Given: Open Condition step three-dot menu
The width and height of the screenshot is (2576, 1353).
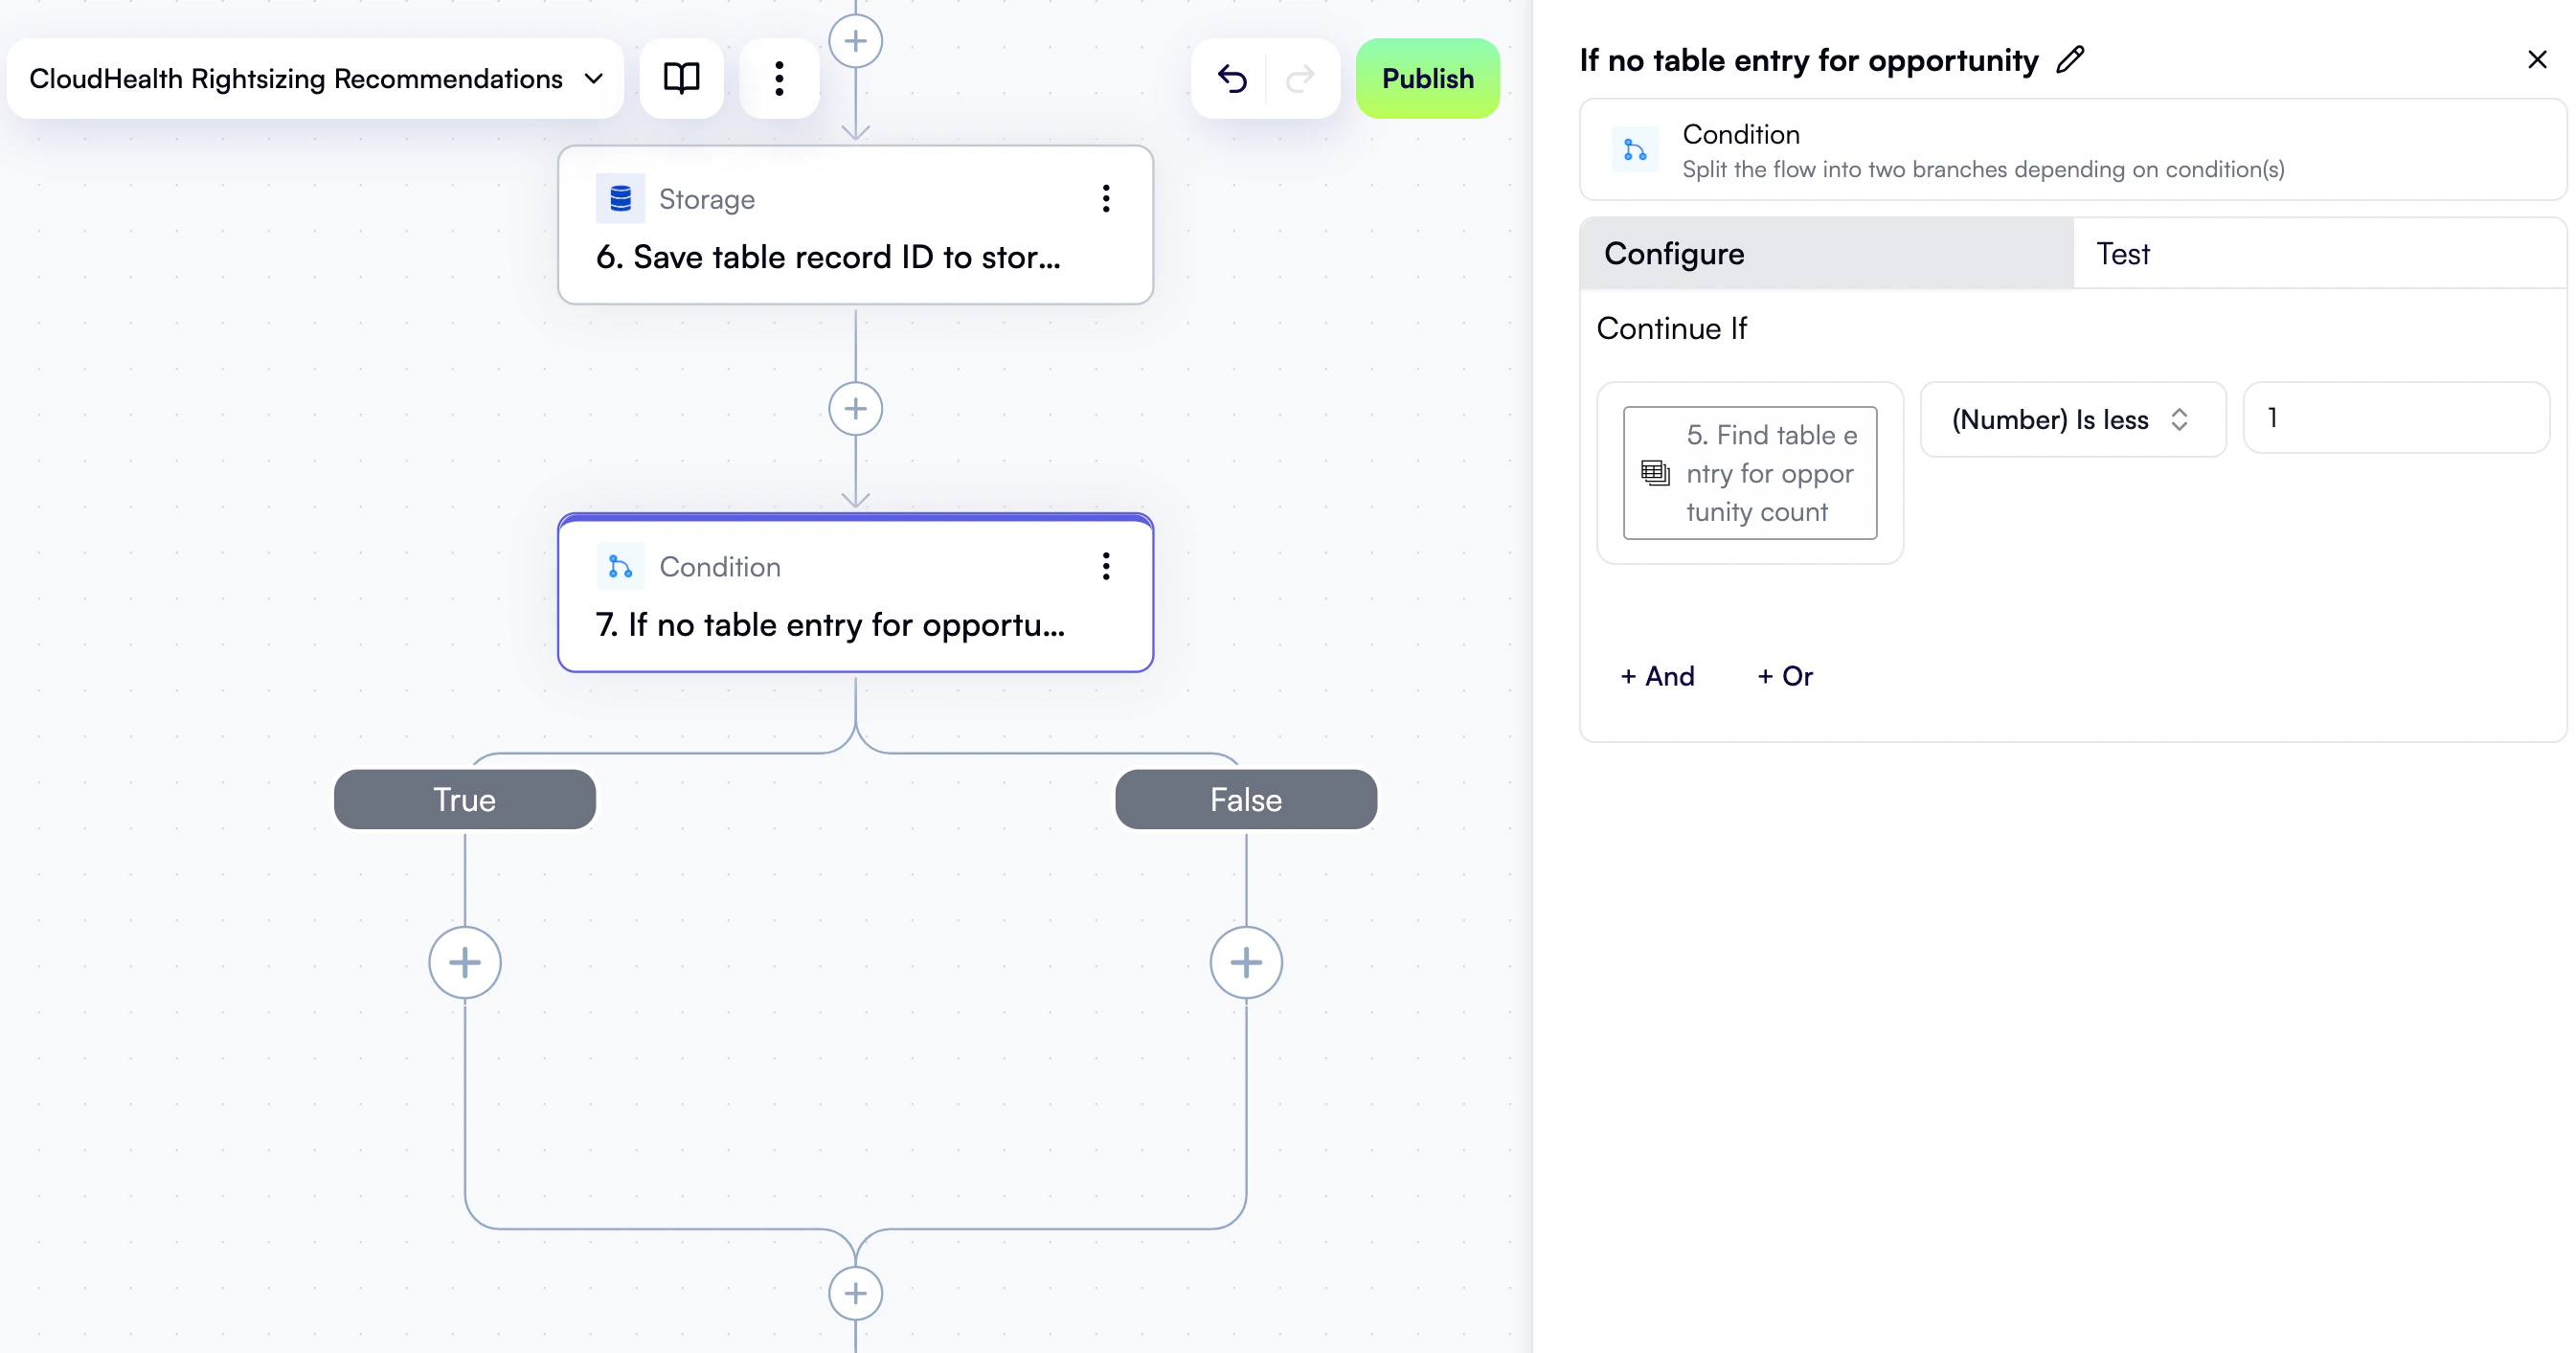Looking at the screenshot, I should 1105,566.
